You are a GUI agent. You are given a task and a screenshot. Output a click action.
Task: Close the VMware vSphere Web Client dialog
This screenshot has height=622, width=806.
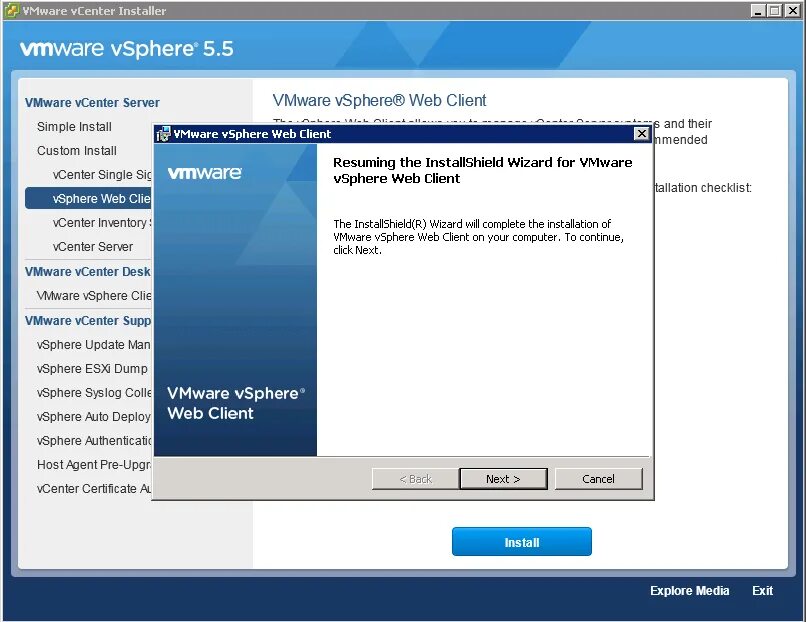point(641,134)
